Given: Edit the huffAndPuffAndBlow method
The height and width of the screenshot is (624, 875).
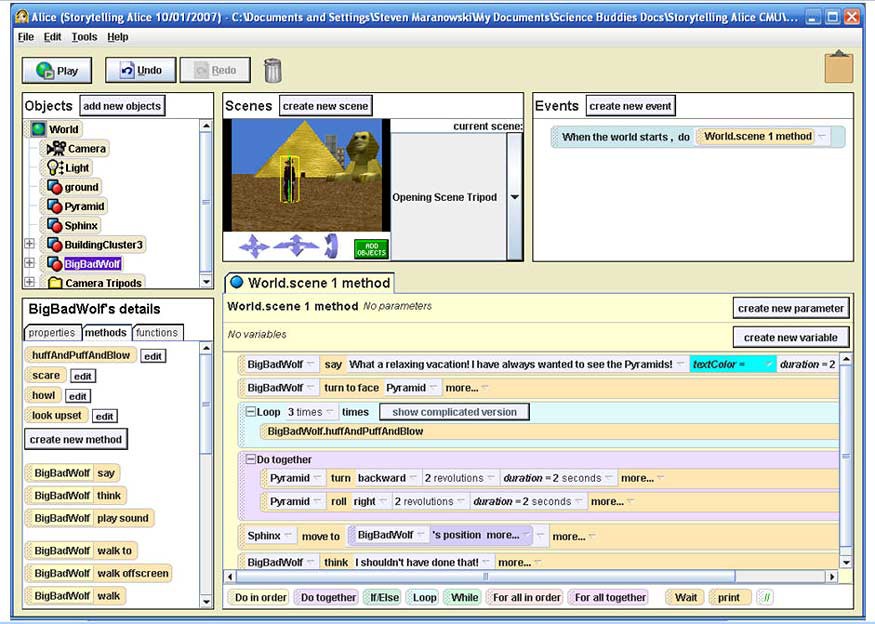Looking at the screenshot, I should click(x=153, y=356).
